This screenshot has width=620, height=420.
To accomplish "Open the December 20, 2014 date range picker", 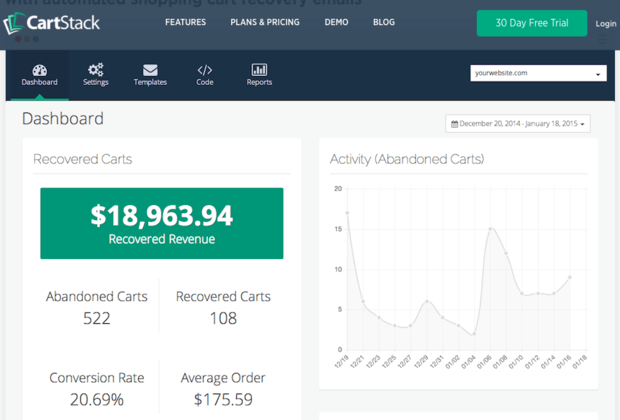I will point(518,124).
